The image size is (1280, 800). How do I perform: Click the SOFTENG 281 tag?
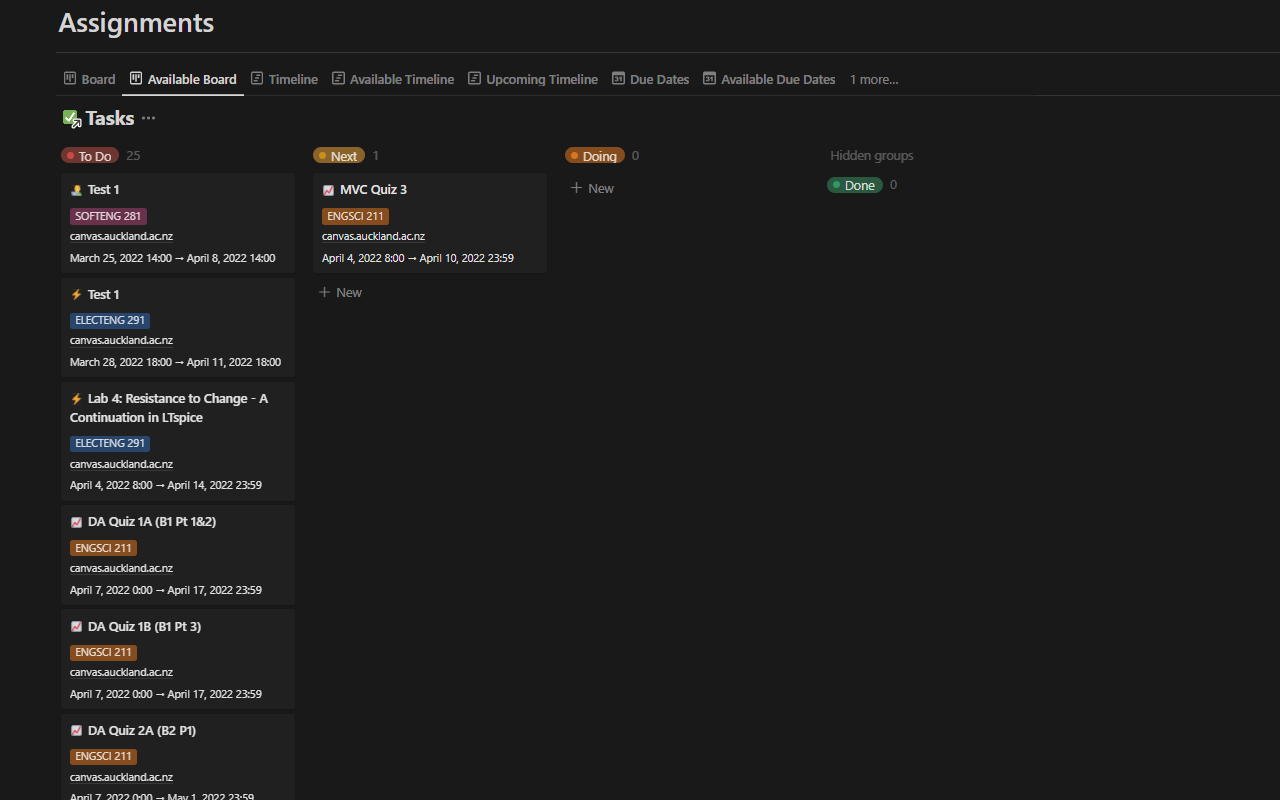[108, 216]
